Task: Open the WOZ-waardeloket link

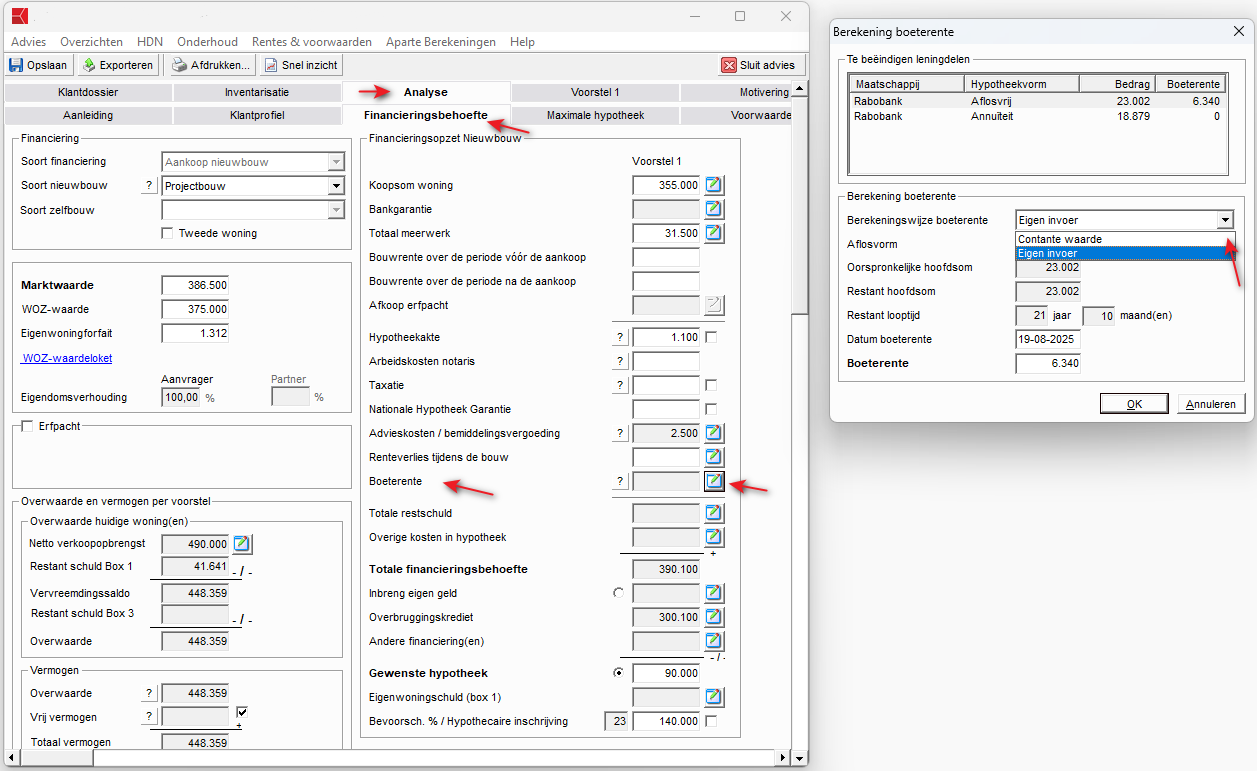Action: coord(66,357)
